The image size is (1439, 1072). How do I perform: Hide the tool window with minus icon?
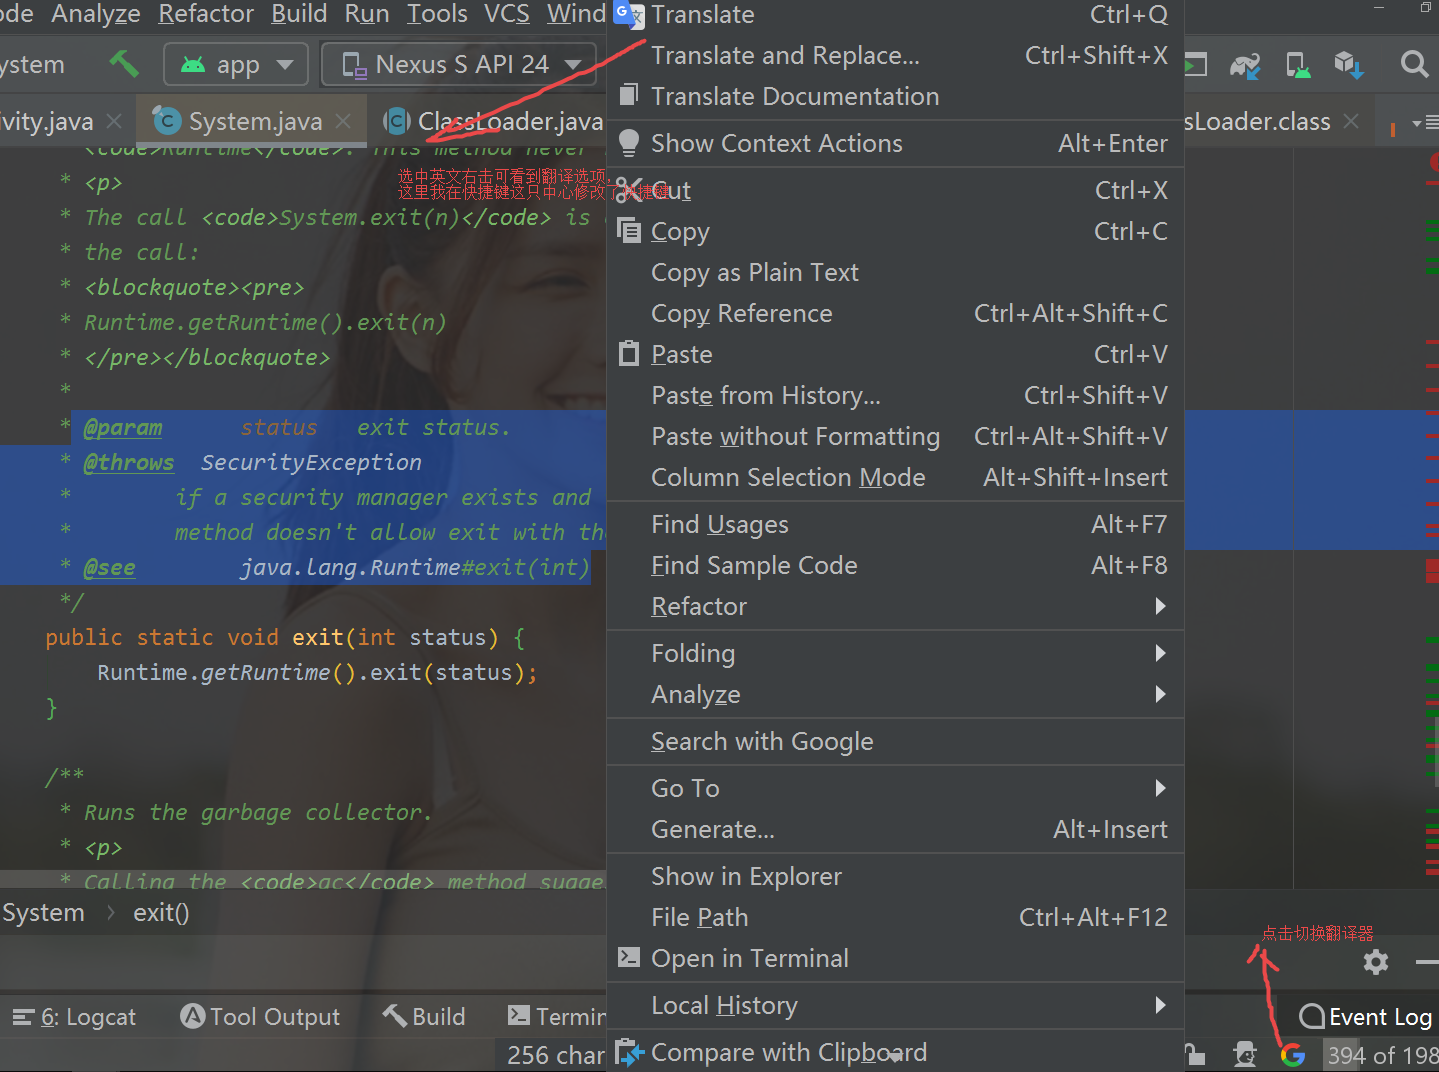click(x=1427, y=962)
